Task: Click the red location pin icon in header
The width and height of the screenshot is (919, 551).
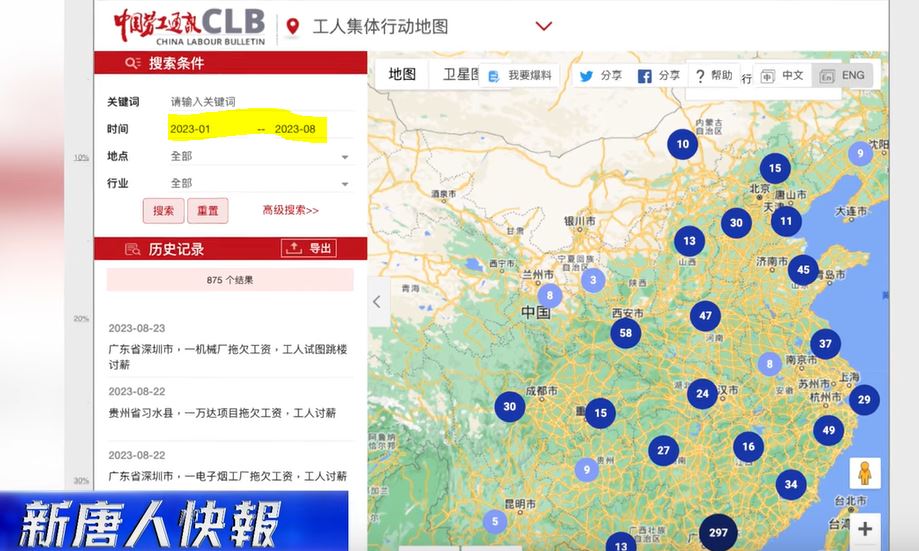Action: pyautogui.click(x=292, y=26)
